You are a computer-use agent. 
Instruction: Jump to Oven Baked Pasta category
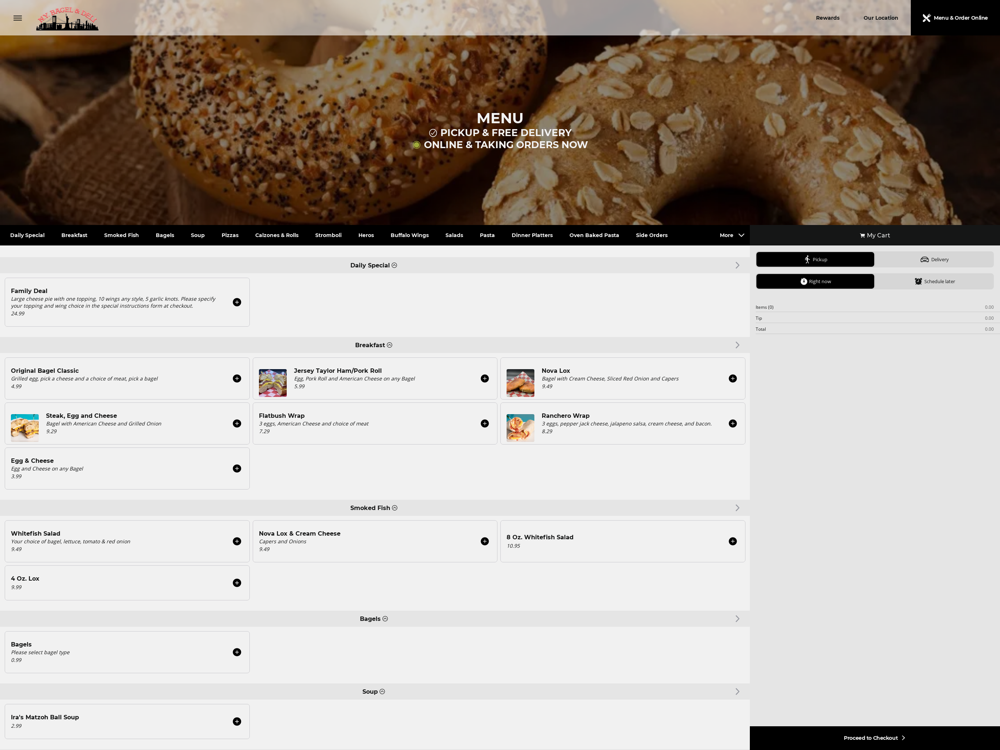594,235
